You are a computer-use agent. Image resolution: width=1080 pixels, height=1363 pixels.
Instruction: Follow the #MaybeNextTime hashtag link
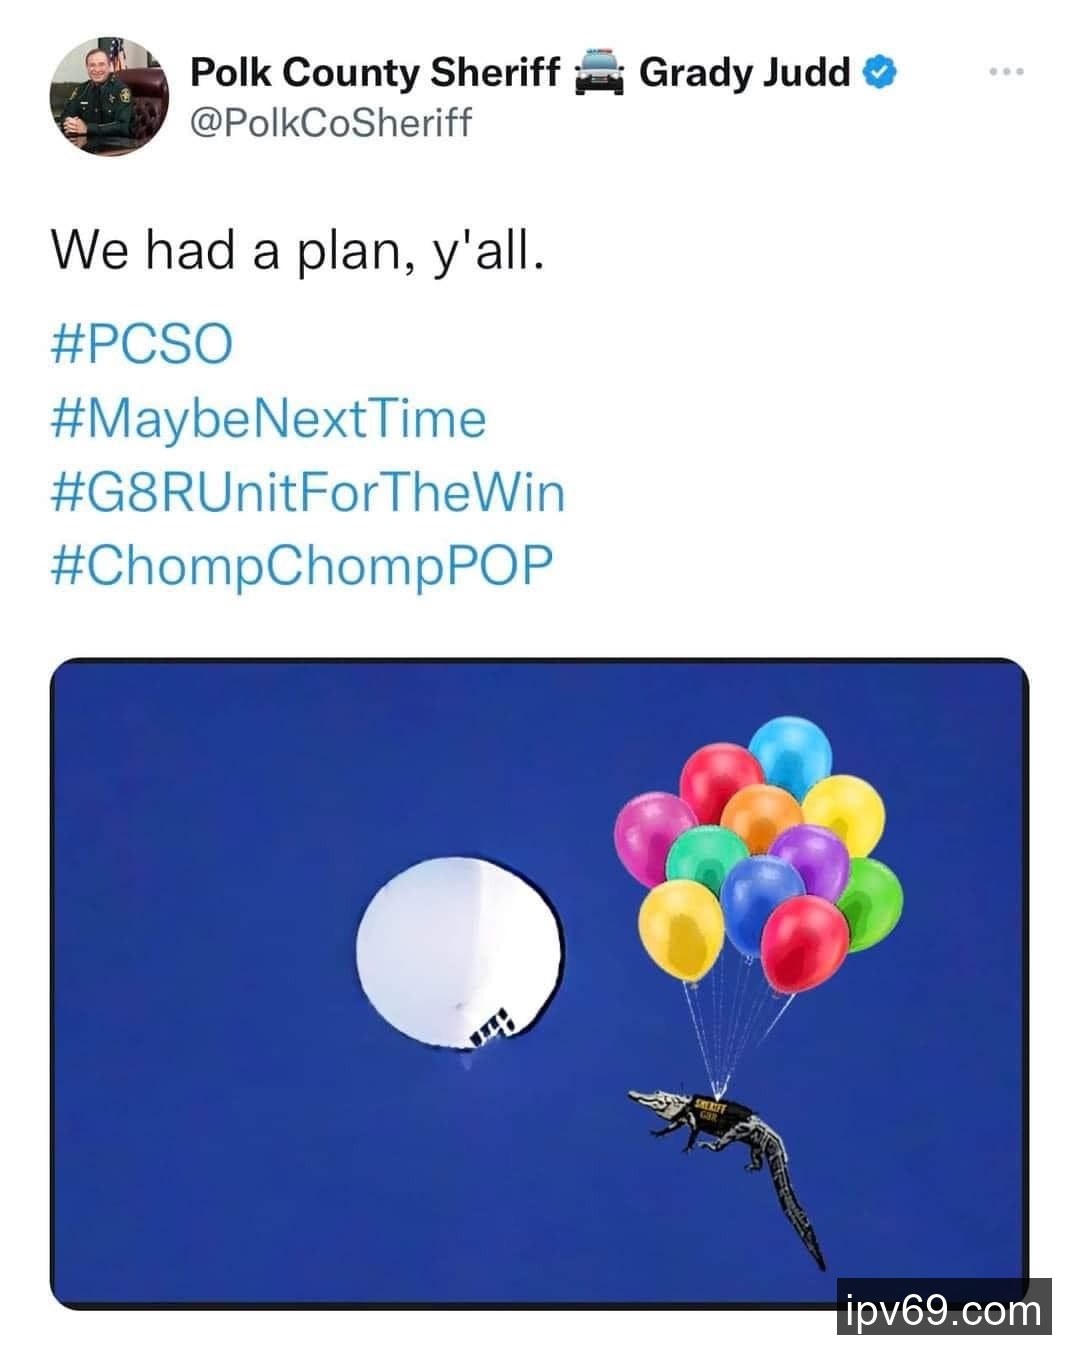268,418
